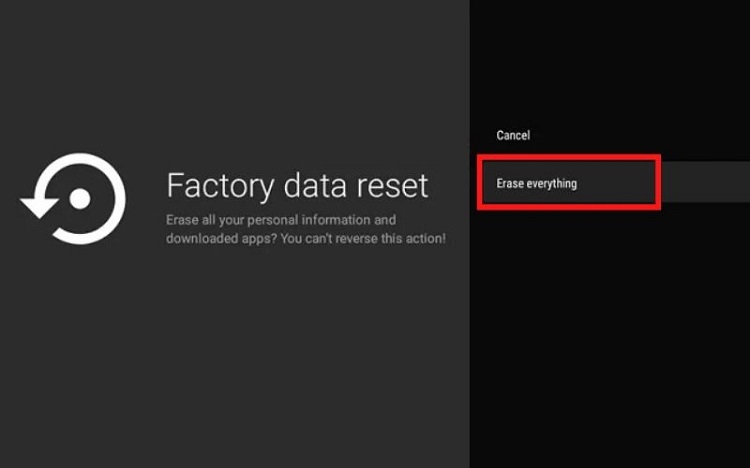Click the erase personal information description text

point(281,220)
